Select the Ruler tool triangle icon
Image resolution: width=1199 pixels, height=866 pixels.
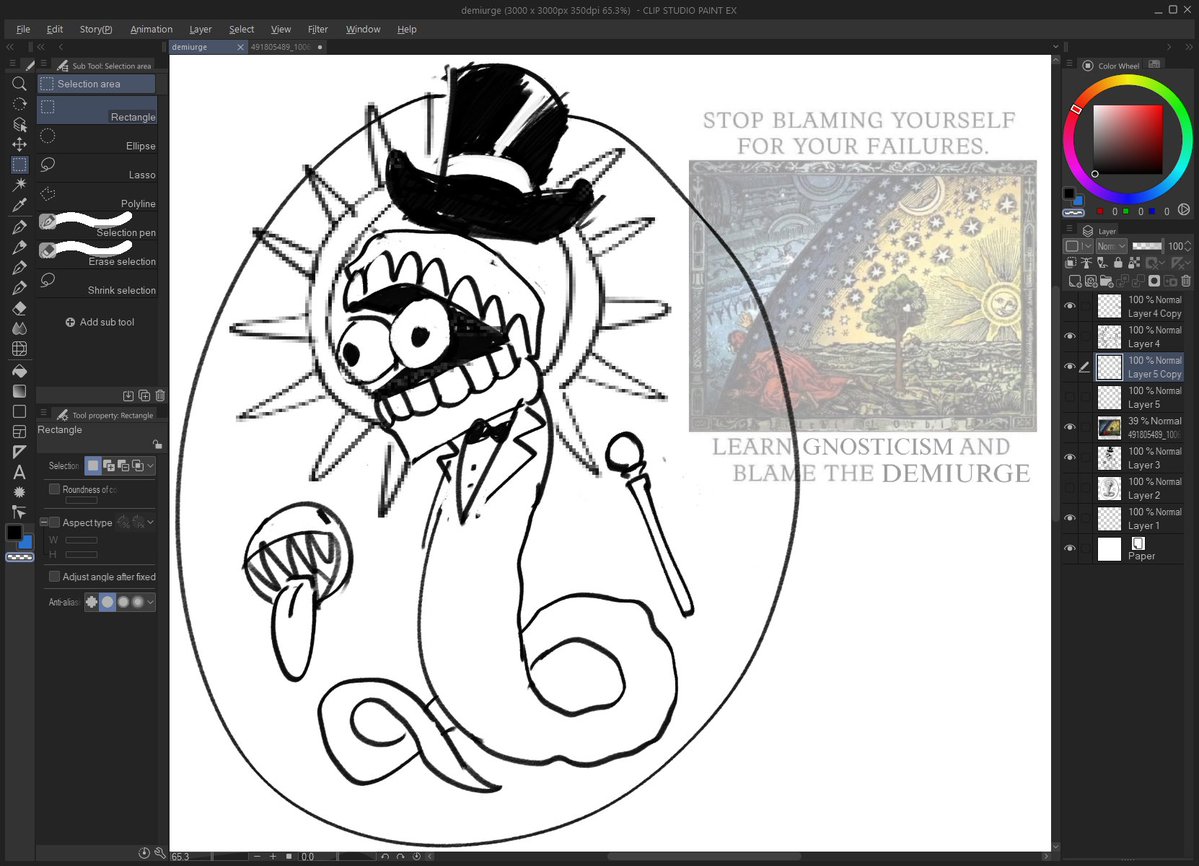pyautogui.click(x=19, y=452)
